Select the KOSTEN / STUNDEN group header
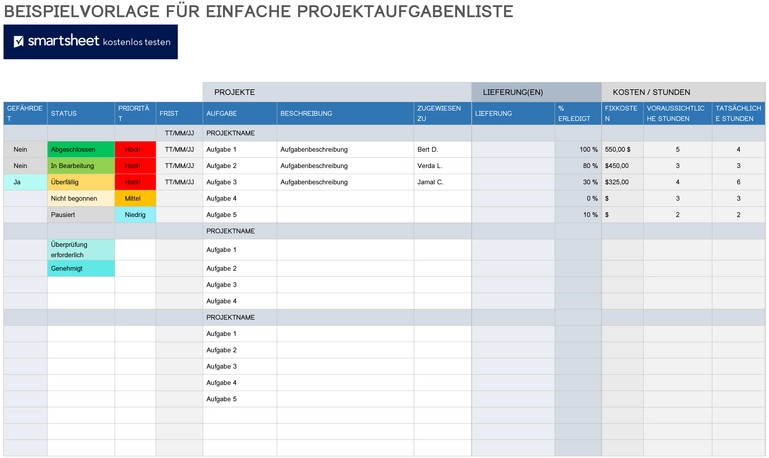769x458 pixels. (x=683, y=92)
